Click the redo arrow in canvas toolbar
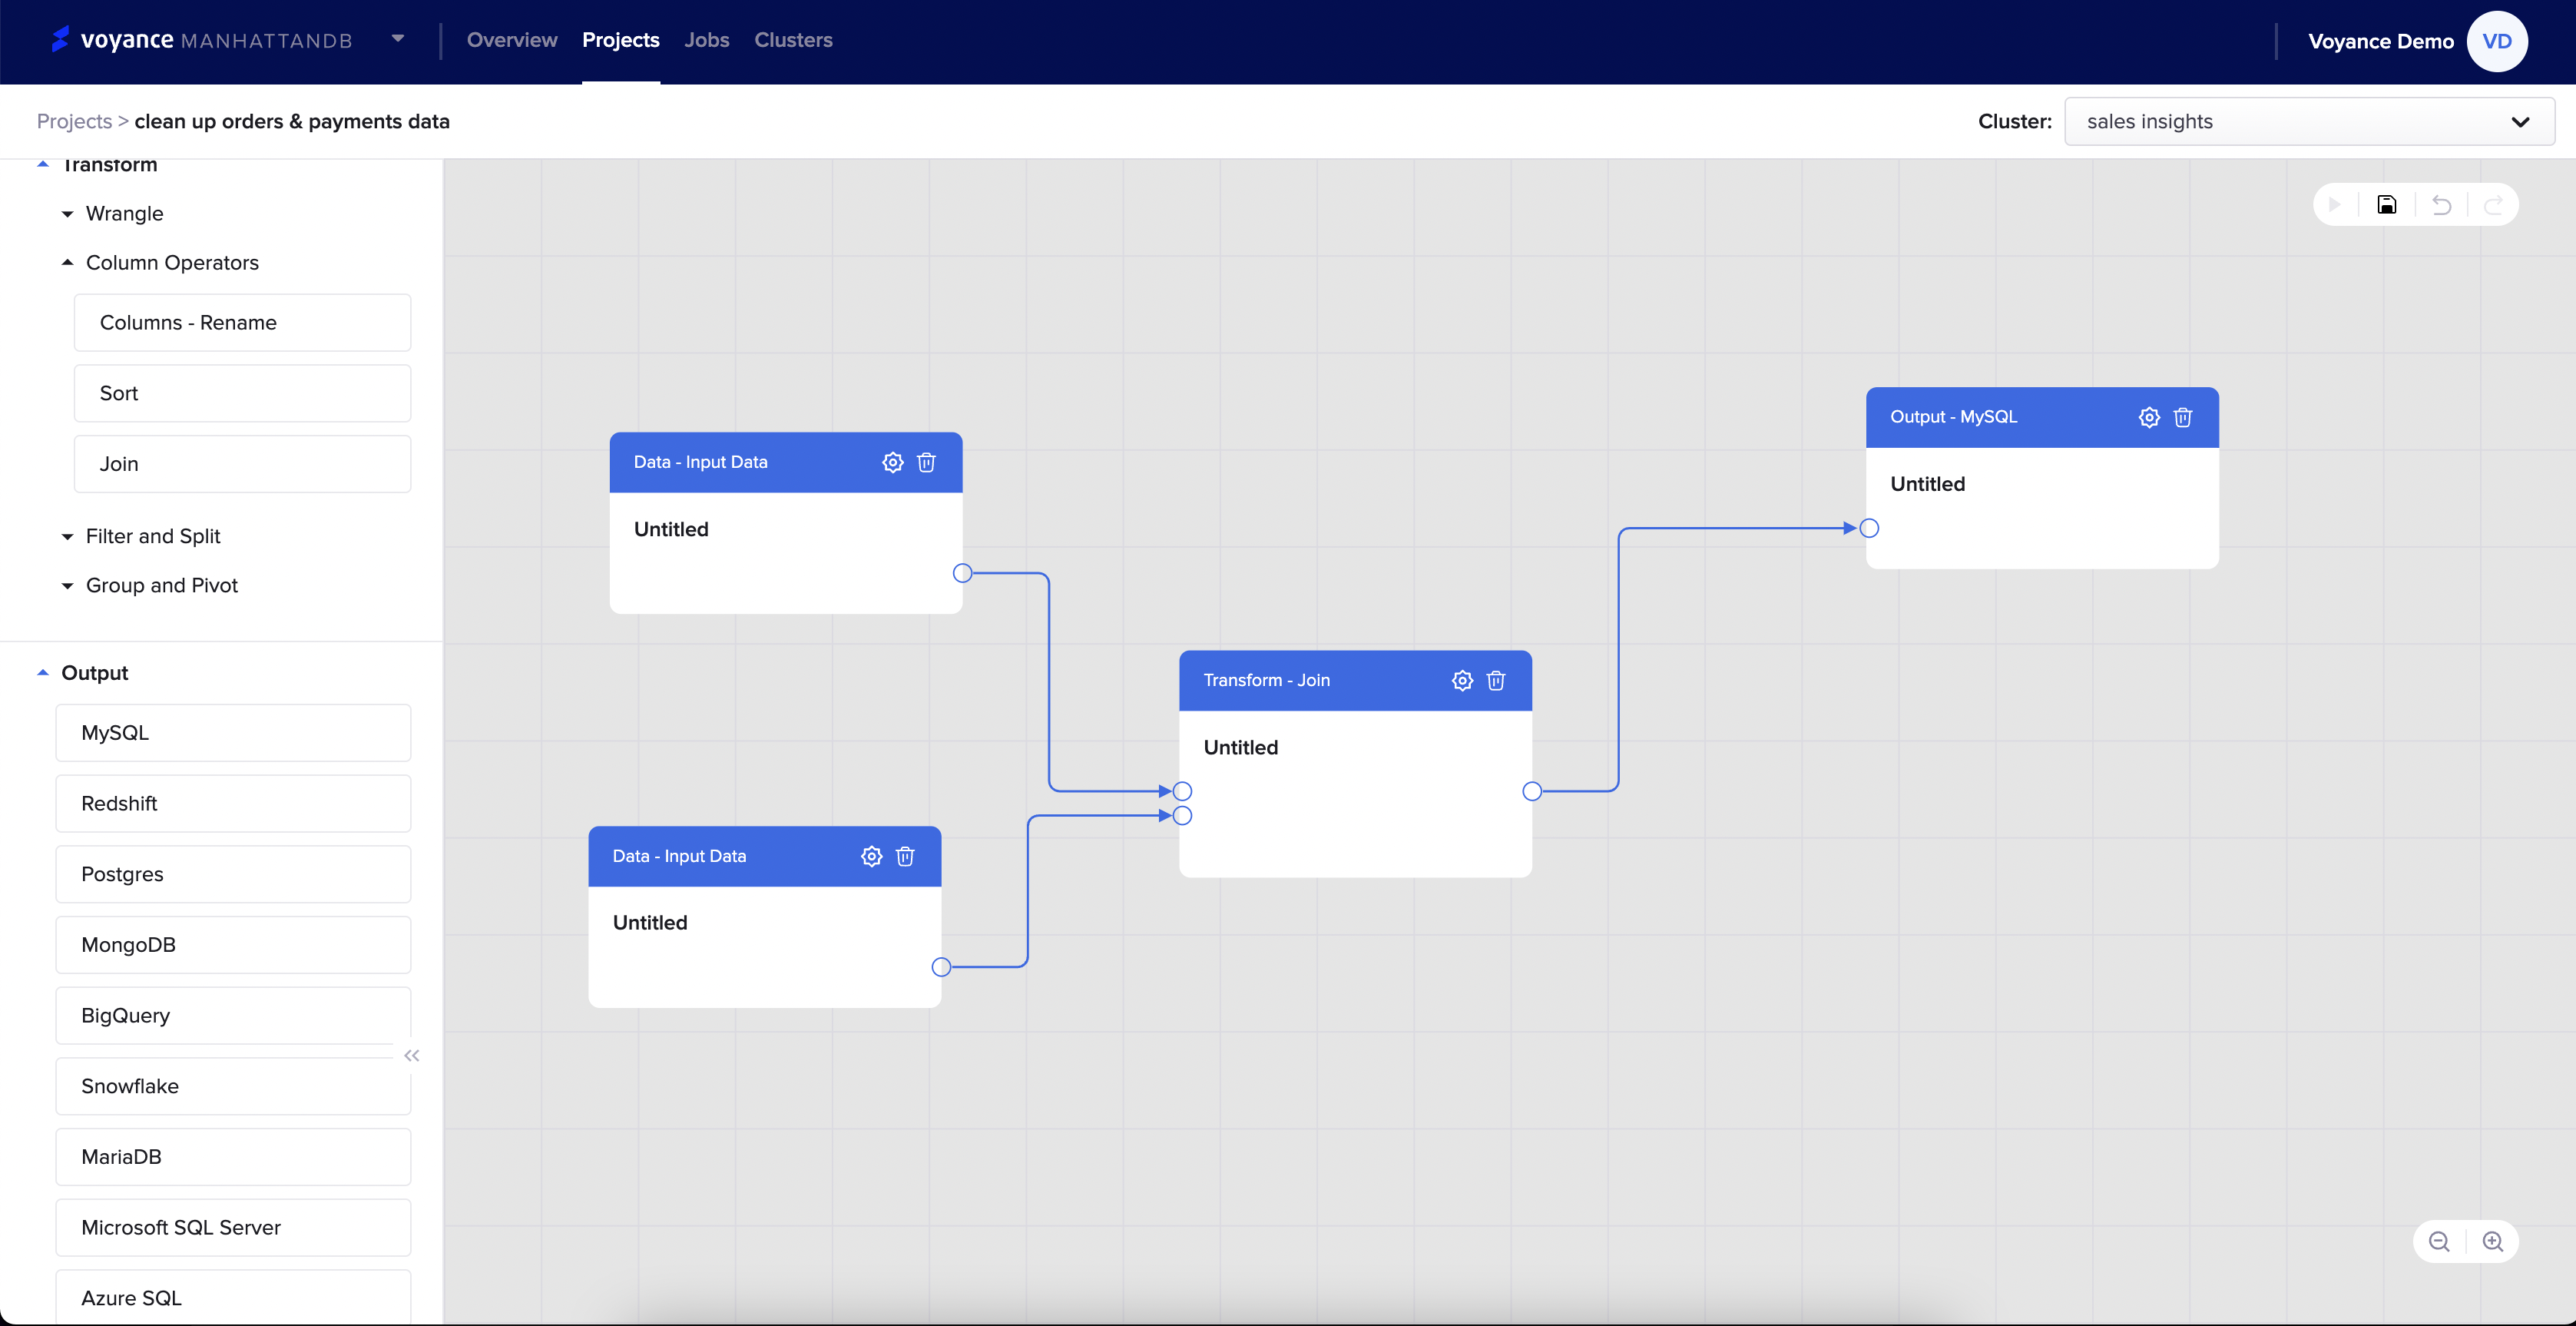This screenshot has width=2576, height=1326. point(2493,205)
